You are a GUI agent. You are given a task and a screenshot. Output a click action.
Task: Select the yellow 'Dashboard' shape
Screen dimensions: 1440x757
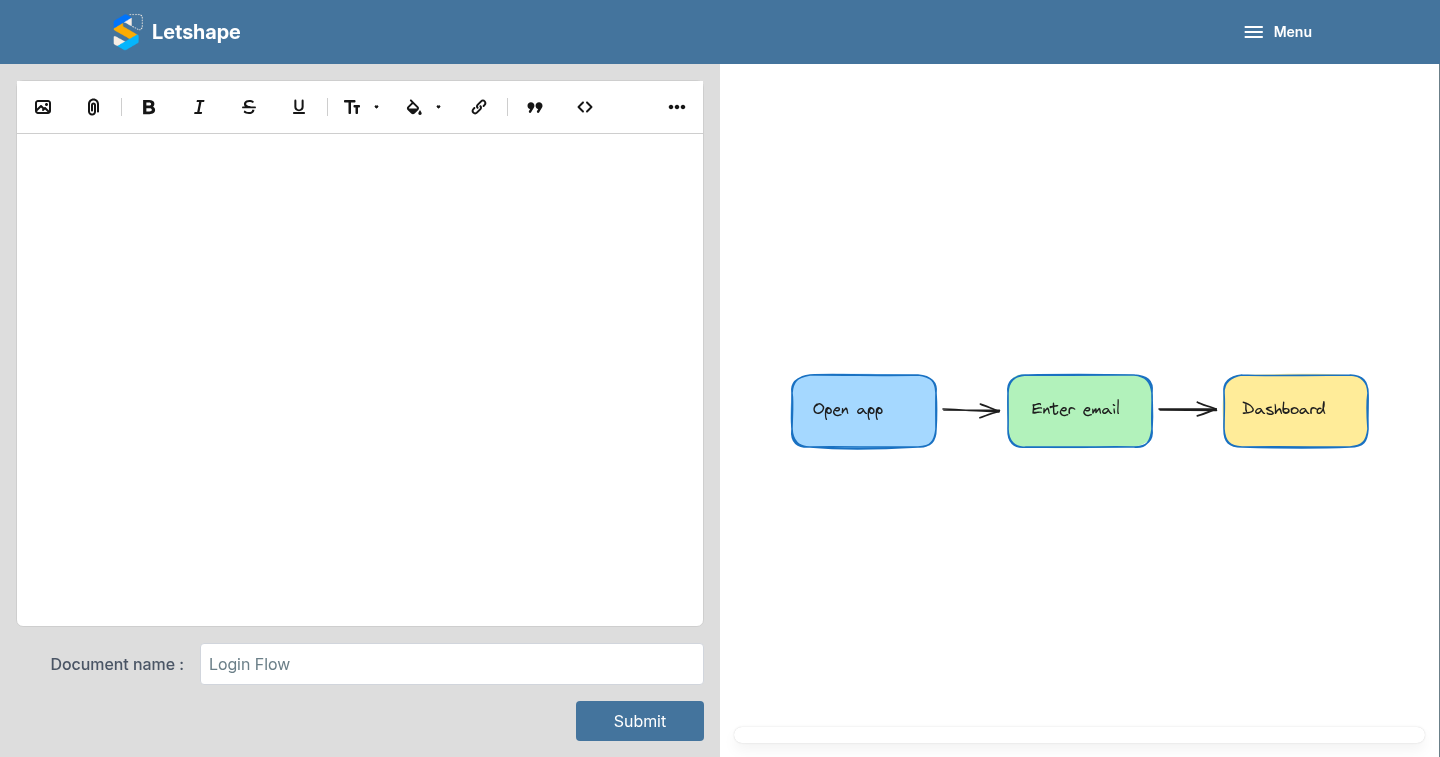(x=1296, y=411)
